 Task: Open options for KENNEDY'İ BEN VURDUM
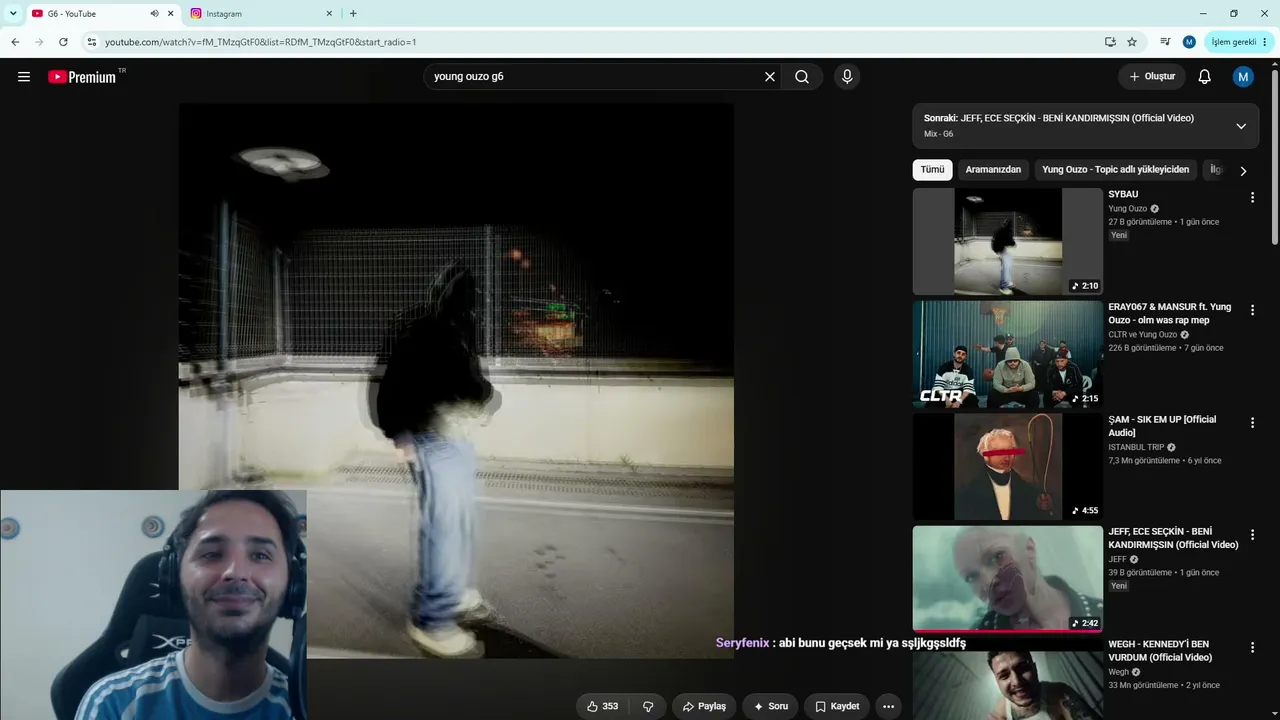tap(1252, 648)
